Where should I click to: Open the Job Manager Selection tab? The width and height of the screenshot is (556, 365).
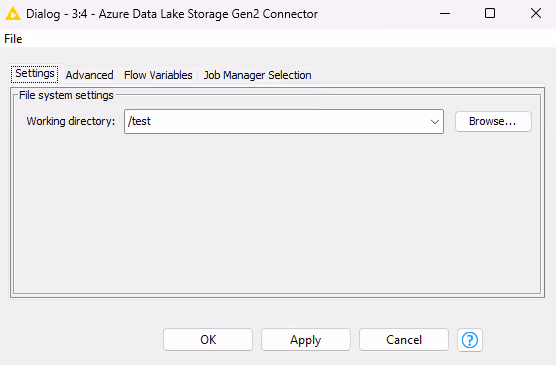pyautogui.click(x=257, y=75)
